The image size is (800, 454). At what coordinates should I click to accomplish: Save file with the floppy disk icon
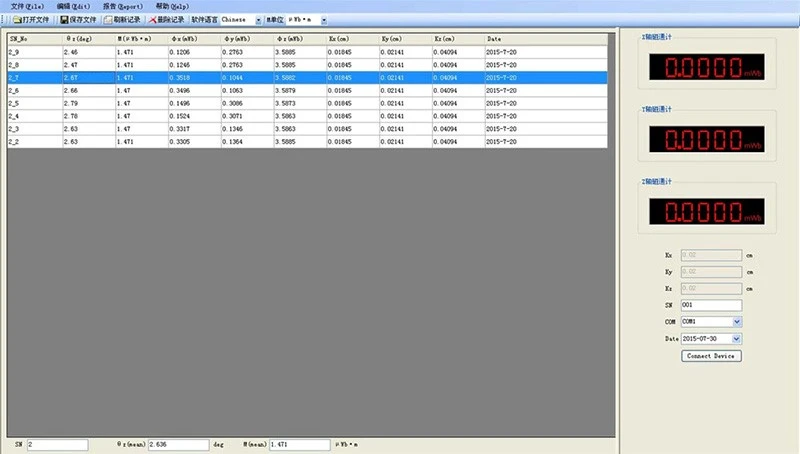64,20
